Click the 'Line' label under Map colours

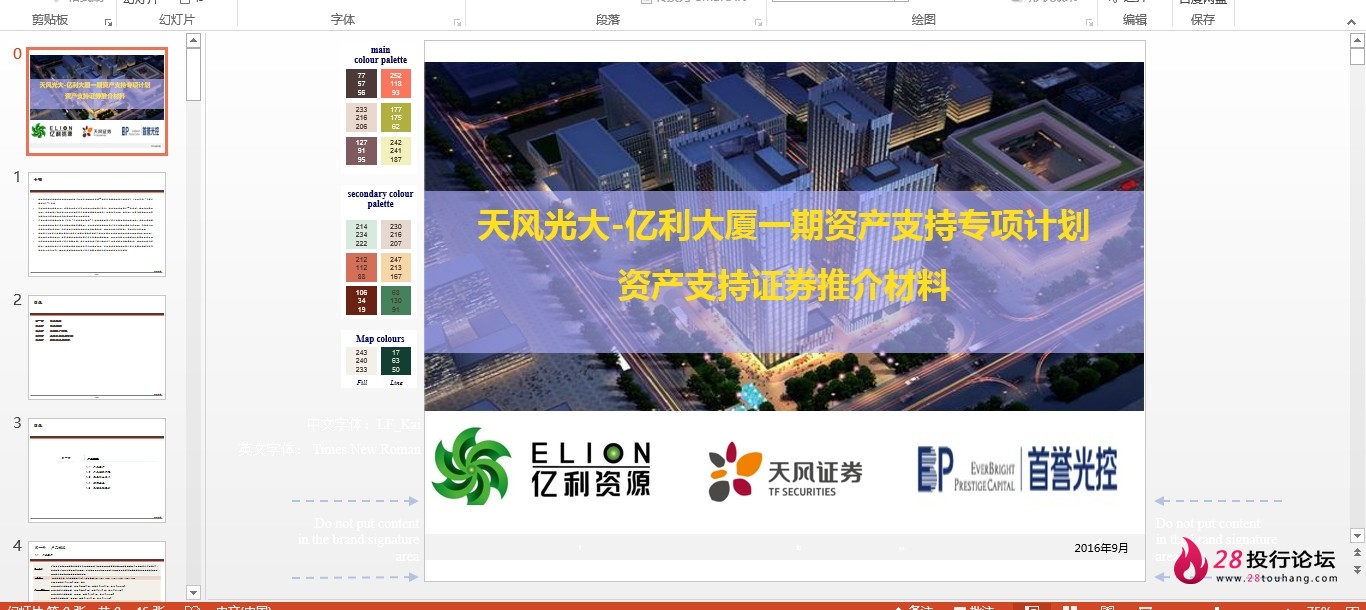[396, 382]
